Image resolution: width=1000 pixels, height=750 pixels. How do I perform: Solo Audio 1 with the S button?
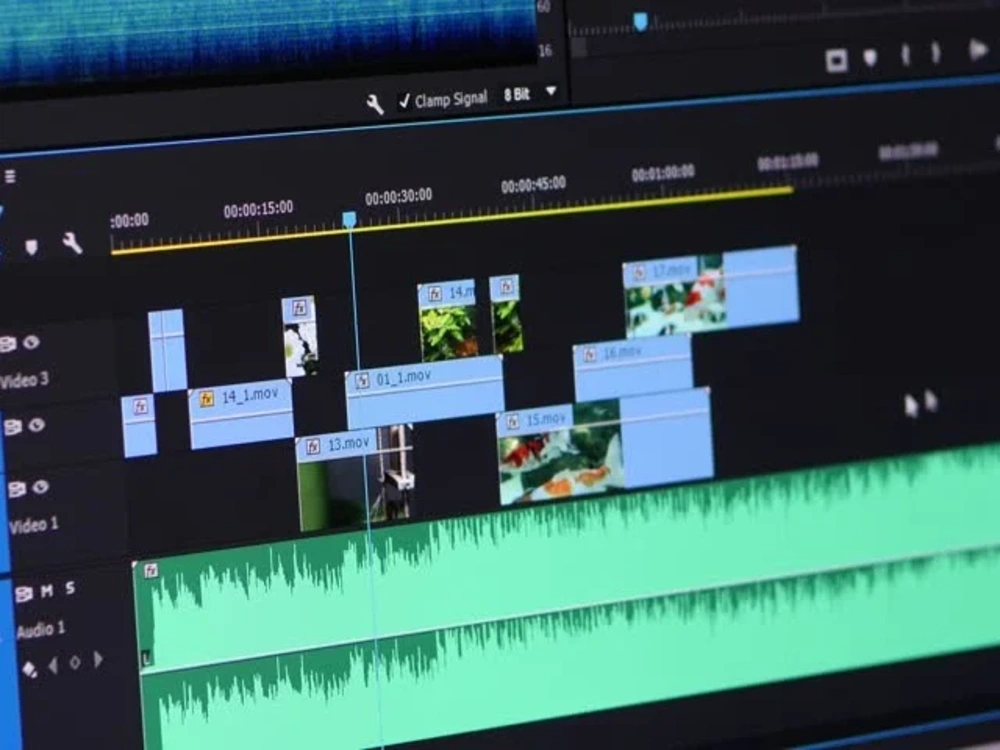point(70,588)
